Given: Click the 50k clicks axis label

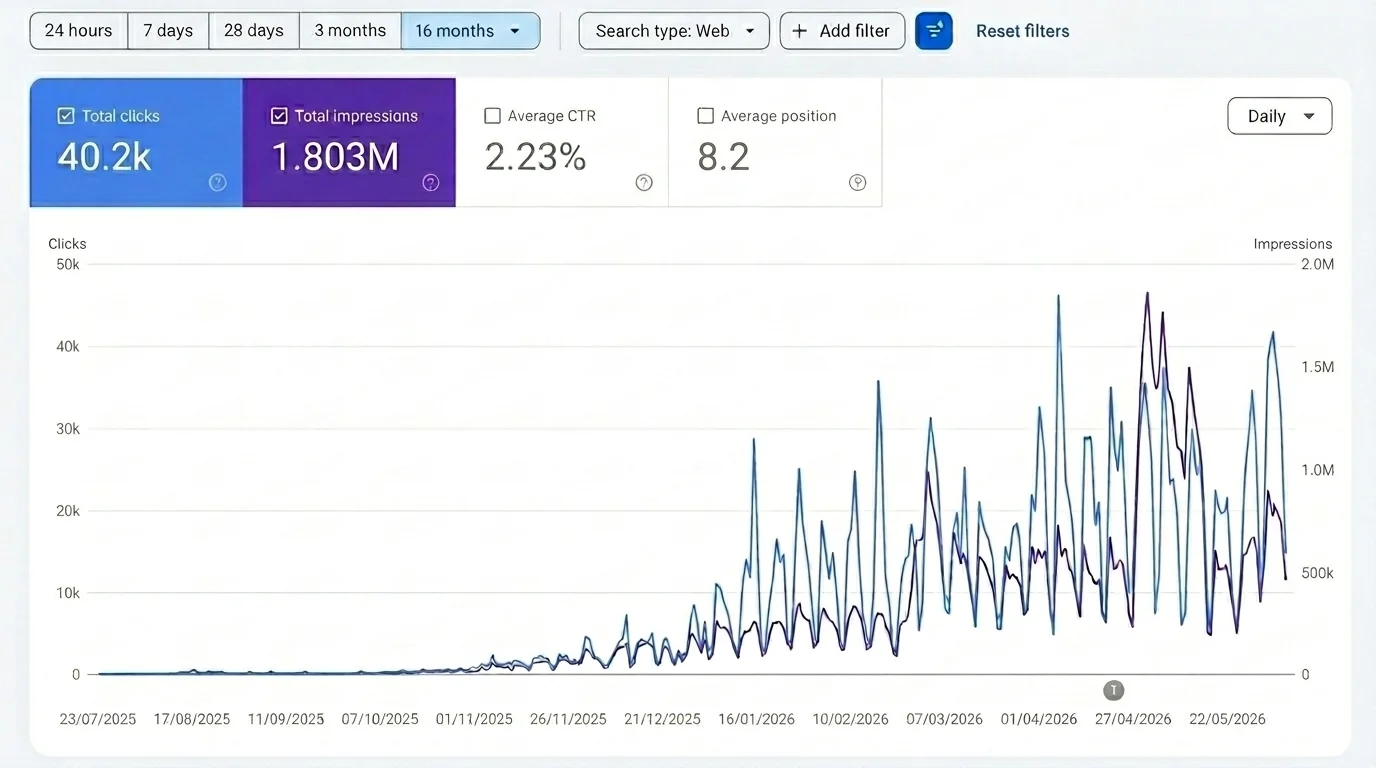Looking at the screenshot, I should coord(68,265).
